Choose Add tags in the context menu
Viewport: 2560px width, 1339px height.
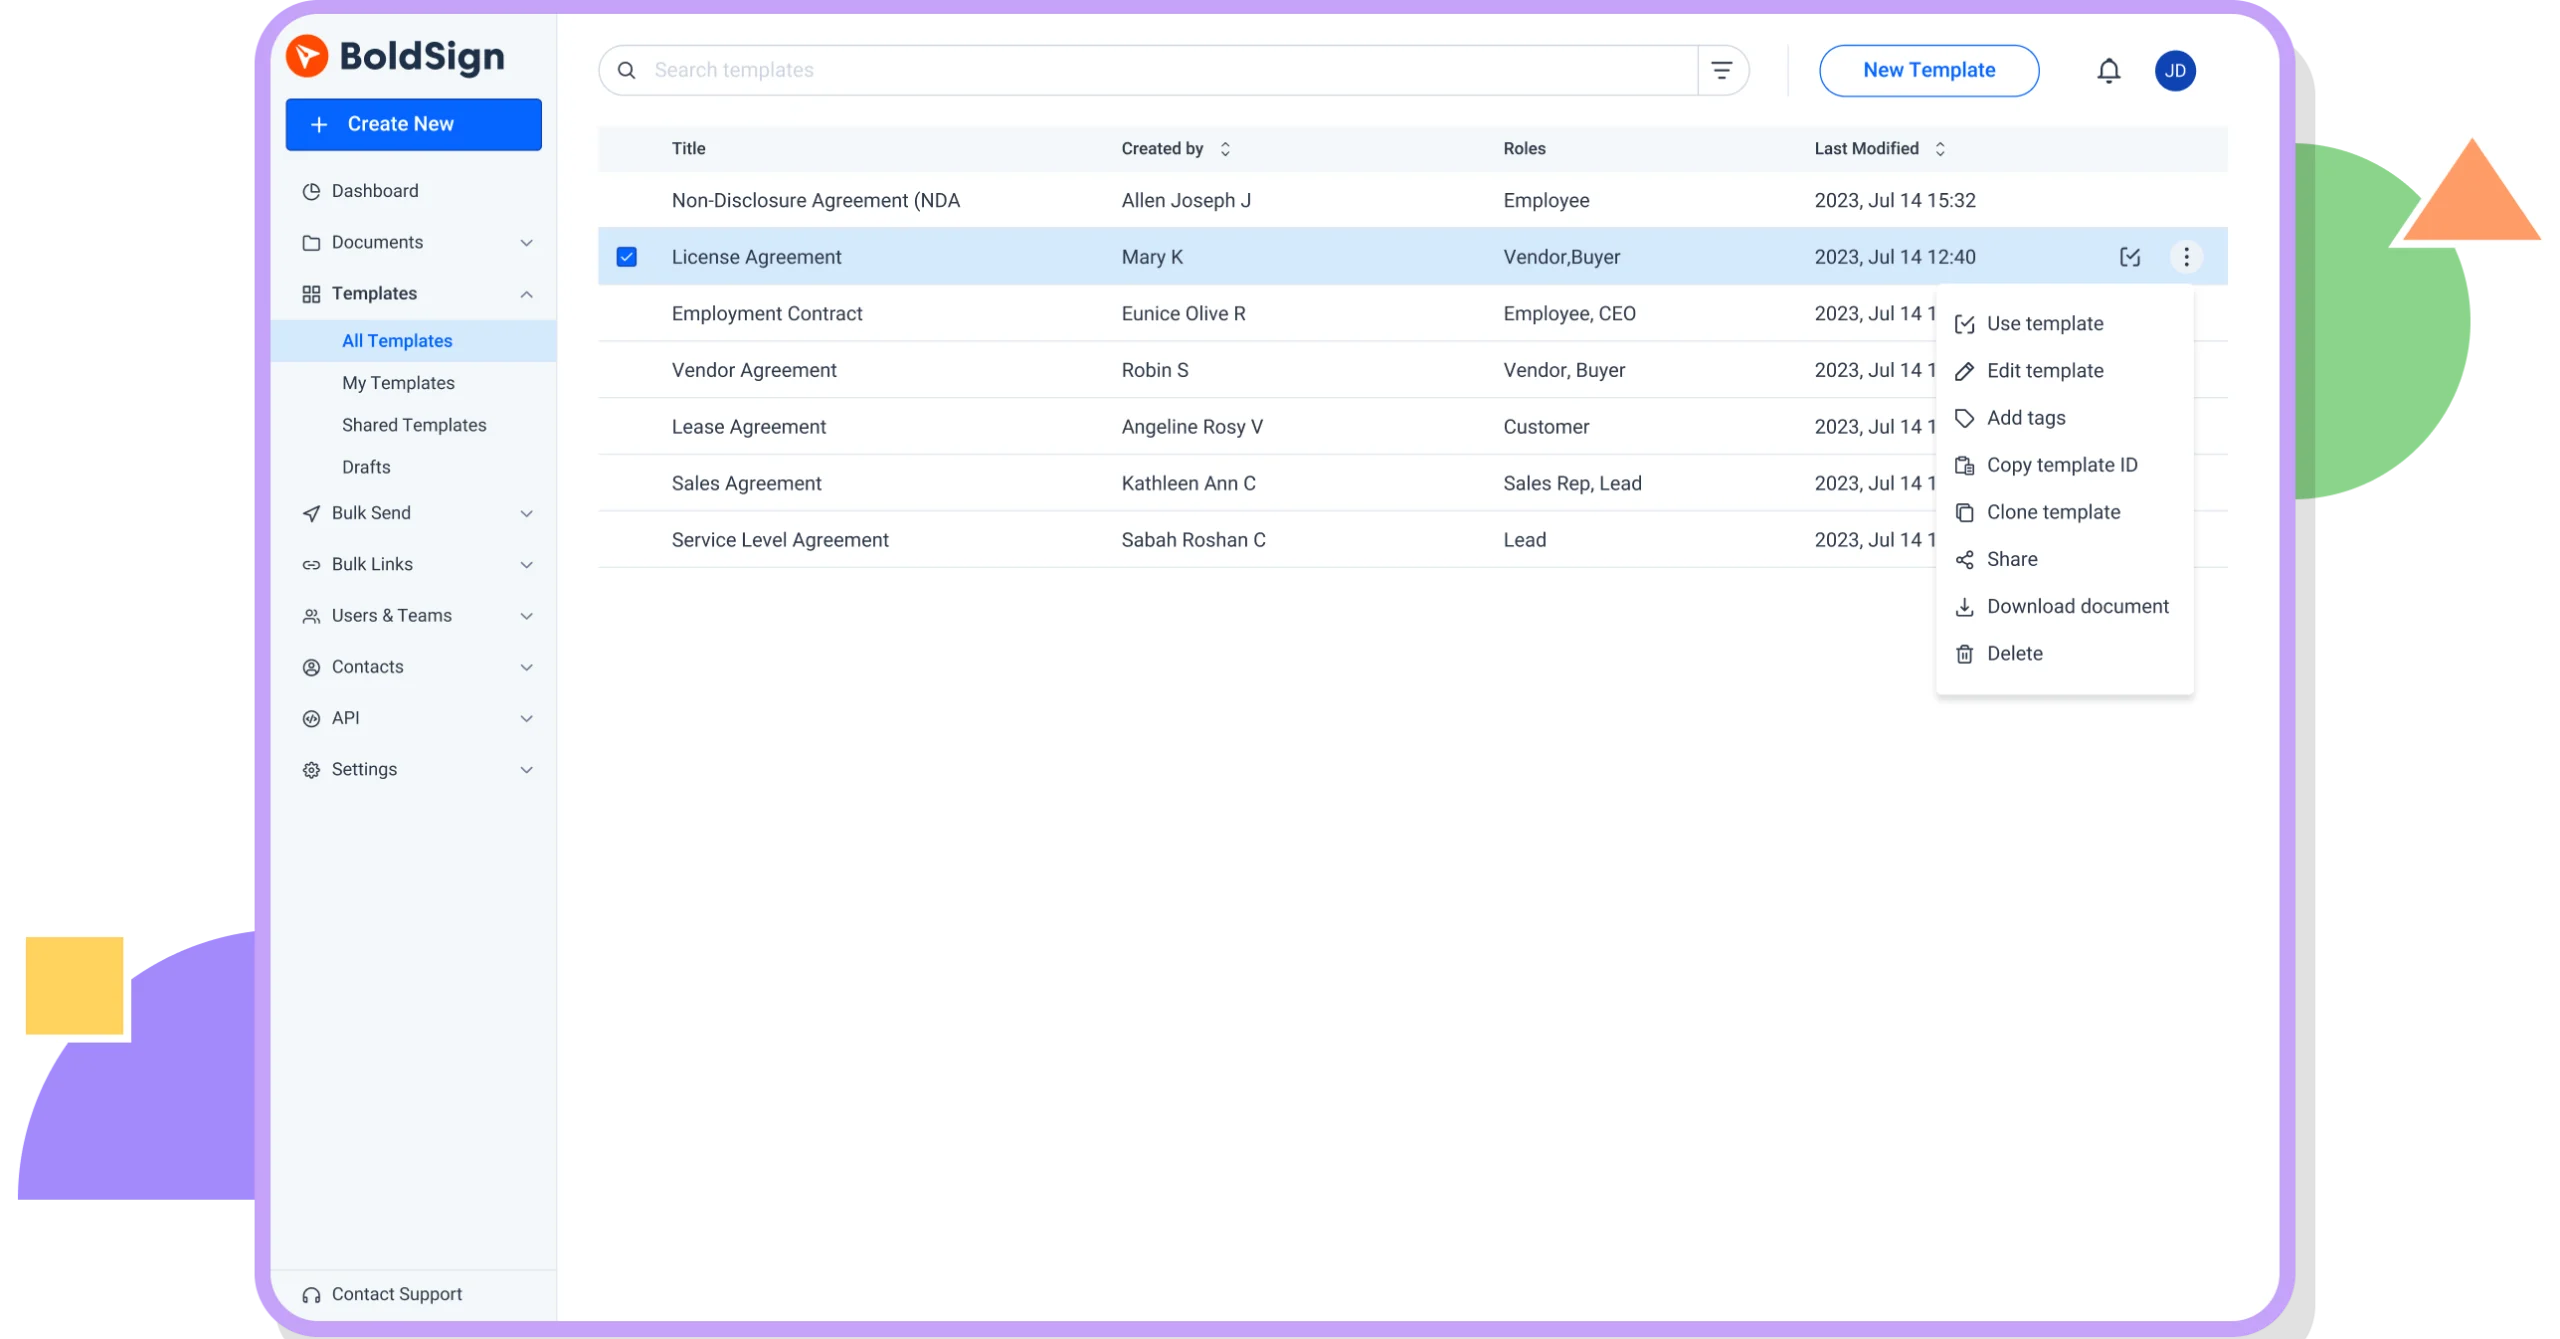(2025, 418)
